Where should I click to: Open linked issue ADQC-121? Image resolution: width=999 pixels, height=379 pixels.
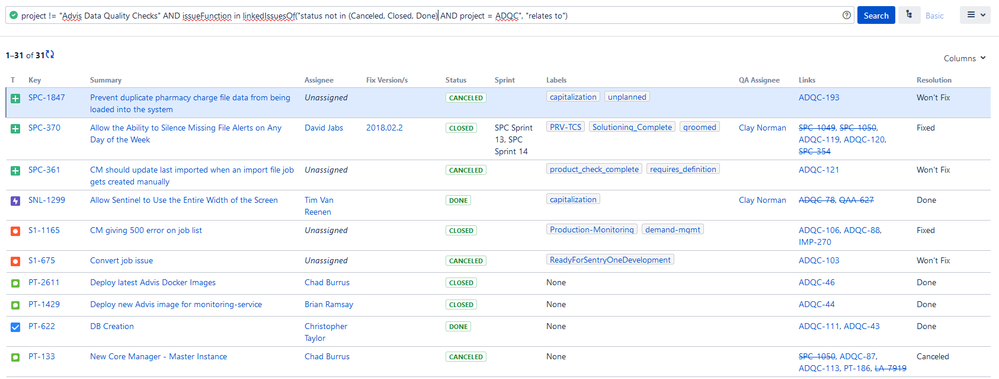(x=819, y=169)
